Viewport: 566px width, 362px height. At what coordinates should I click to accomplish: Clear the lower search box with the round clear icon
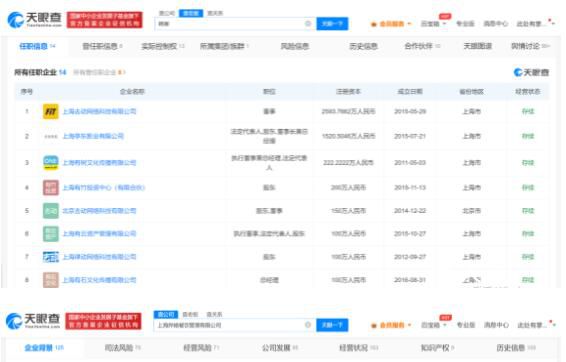tap(308, 325)
